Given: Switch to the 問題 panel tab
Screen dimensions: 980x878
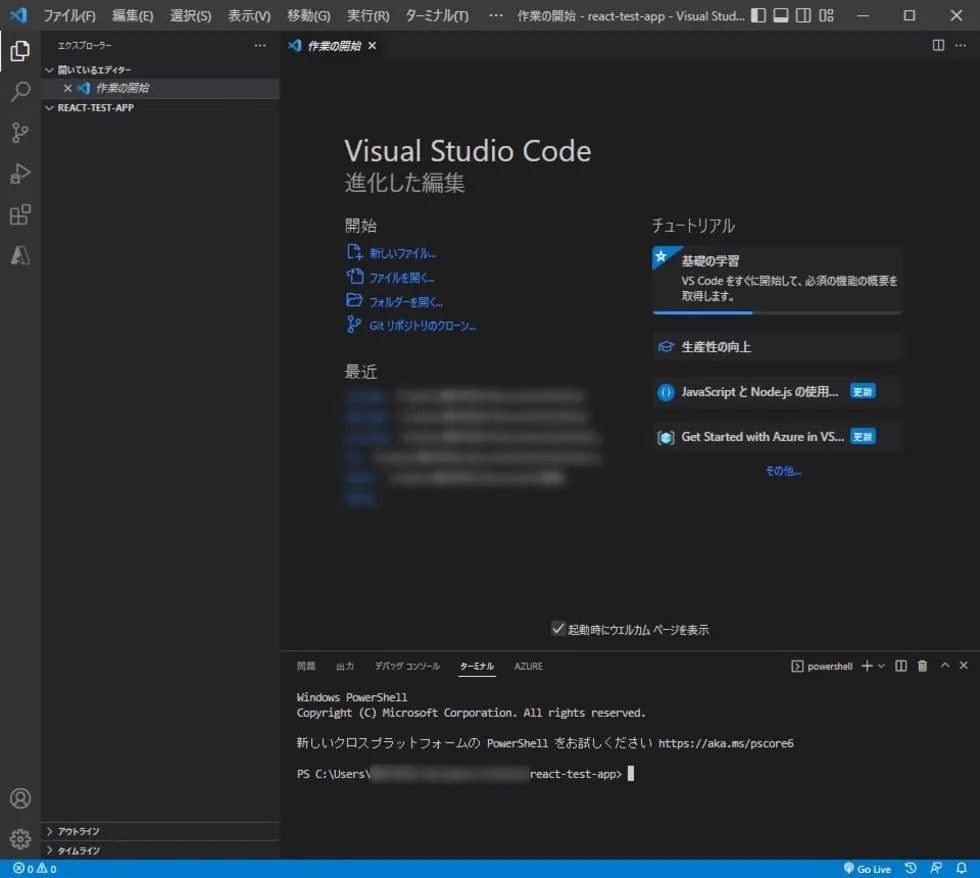Looking at the screenshot, I should [x=306, y=666].
